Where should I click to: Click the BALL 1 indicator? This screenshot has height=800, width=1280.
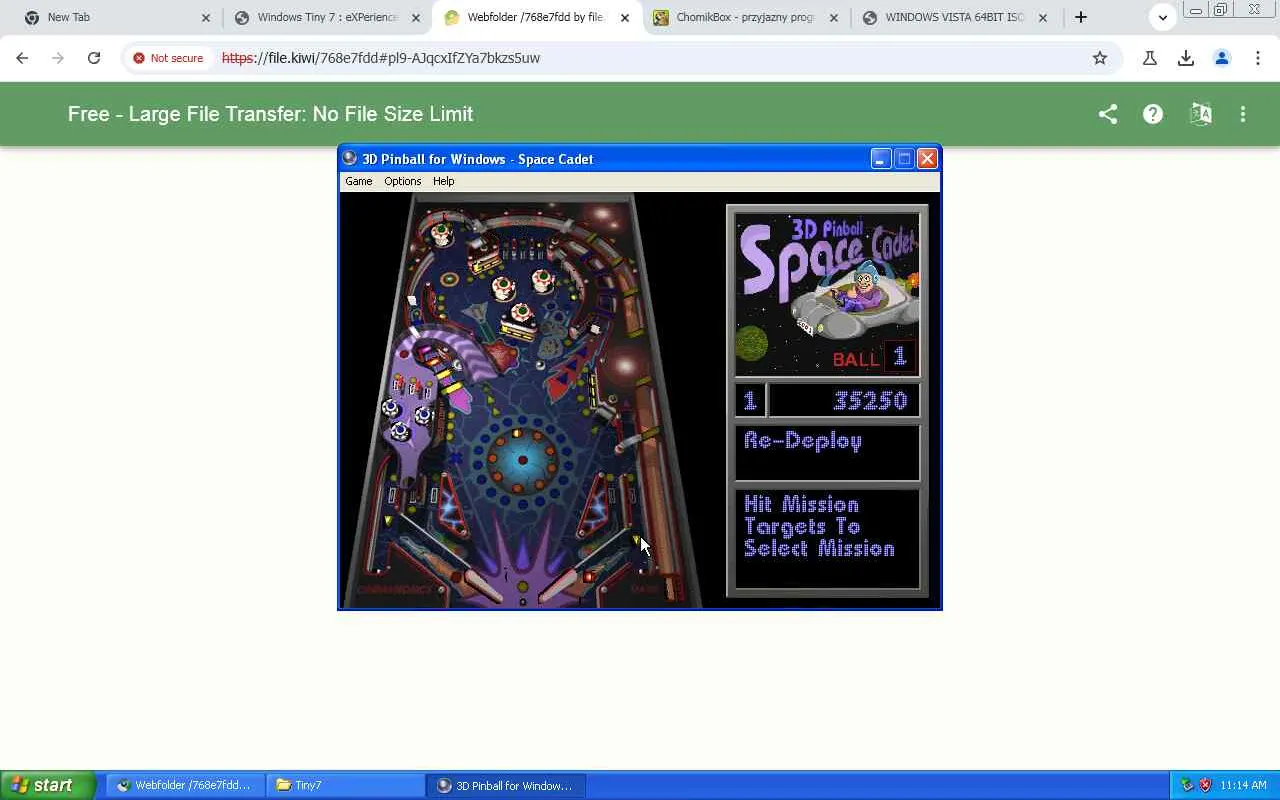(x=872, y=358)
